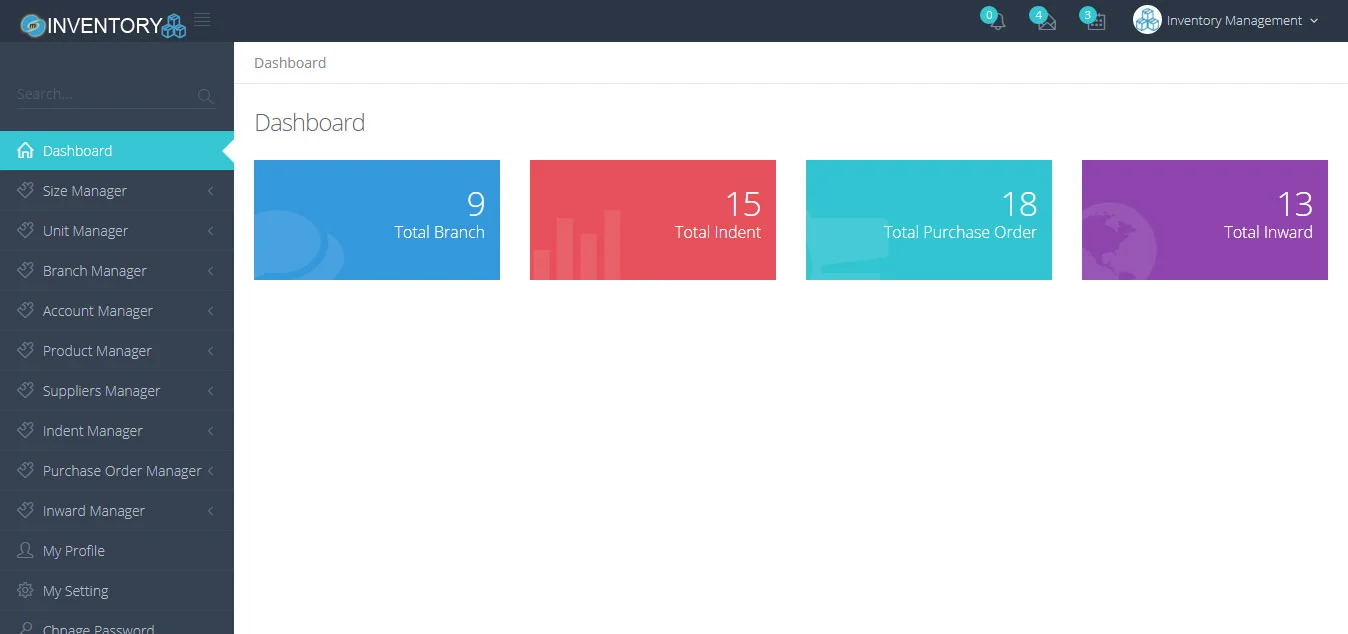This screenshot has height=634, width=1348.
Task: Click the search magnifier icon
Action: [x=206, y=96]
